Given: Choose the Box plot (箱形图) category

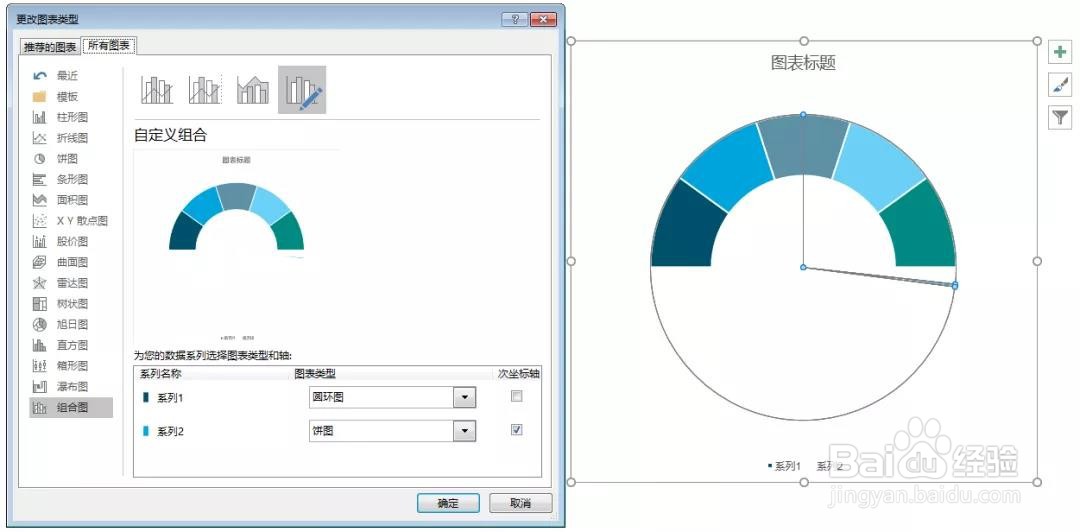Looking at the screenshot, I should [x=62, y=366].
